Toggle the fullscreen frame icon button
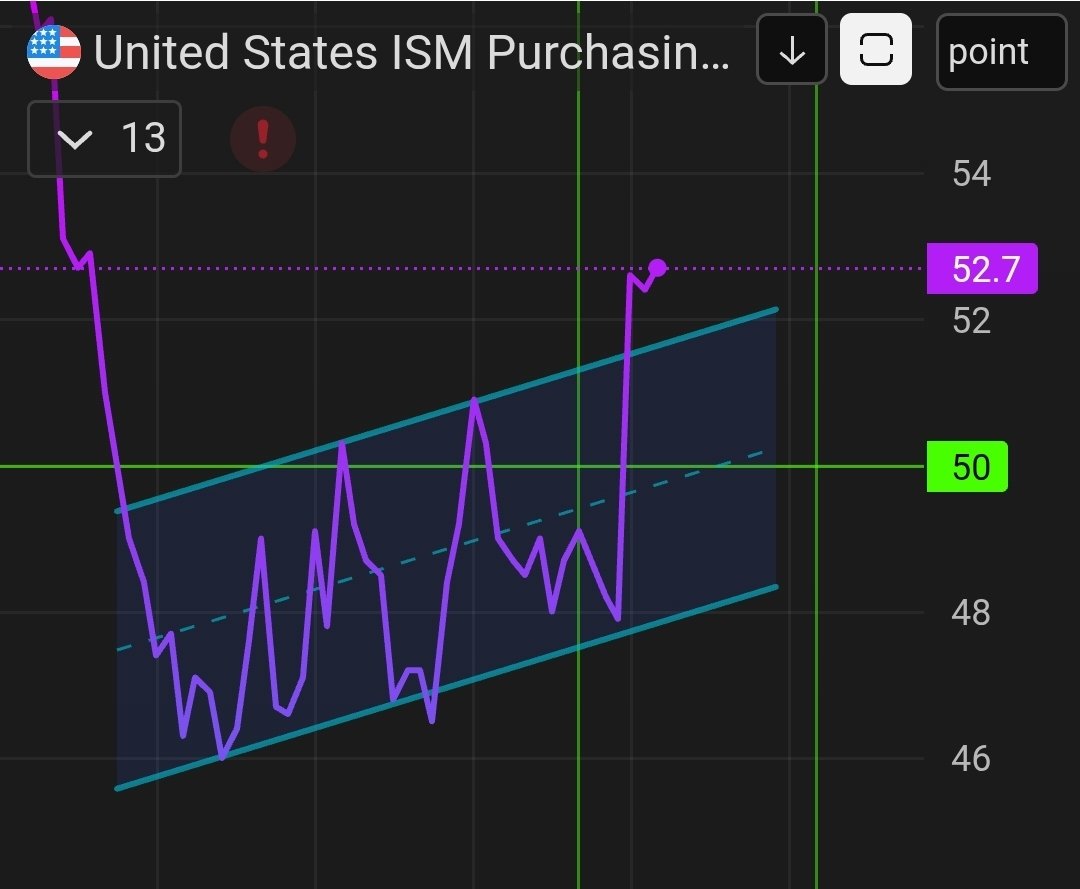 tap(876, 50)
